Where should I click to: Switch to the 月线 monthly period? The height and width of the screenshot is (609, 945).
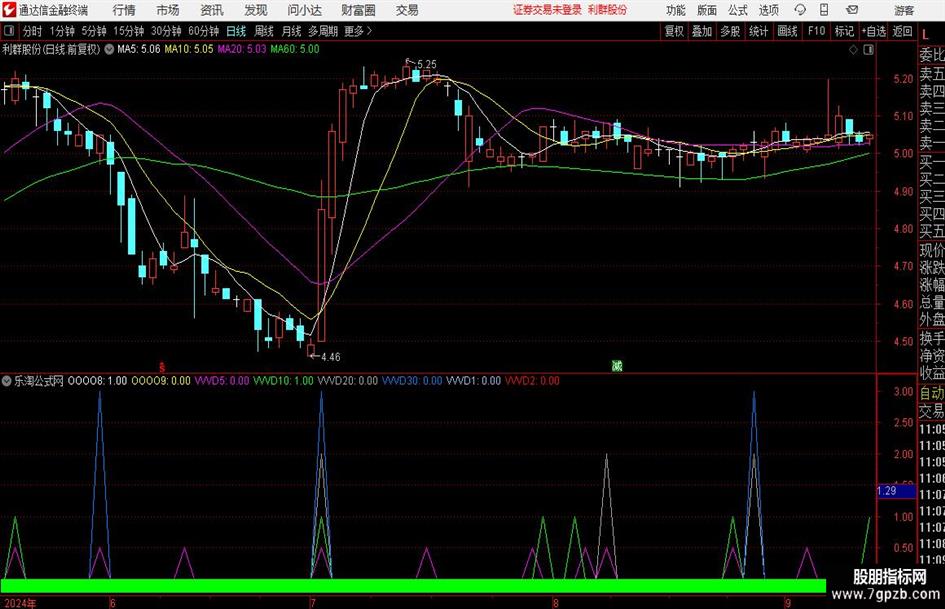click(291, 31)
